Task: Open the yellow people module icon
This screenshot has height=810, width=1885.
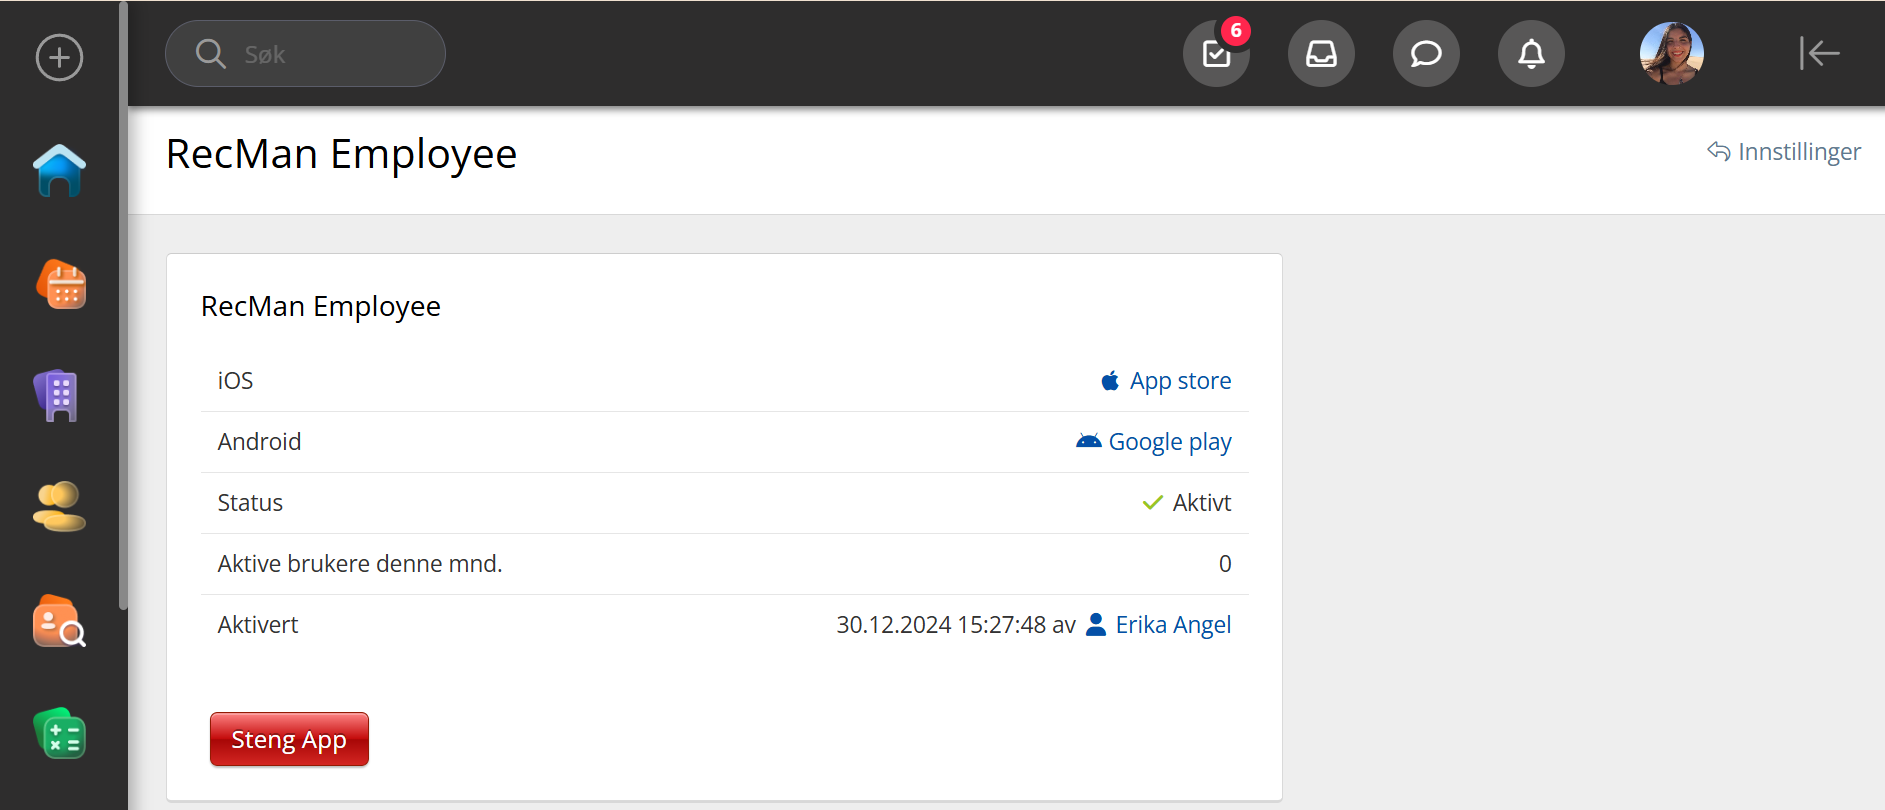Action: 59,506
